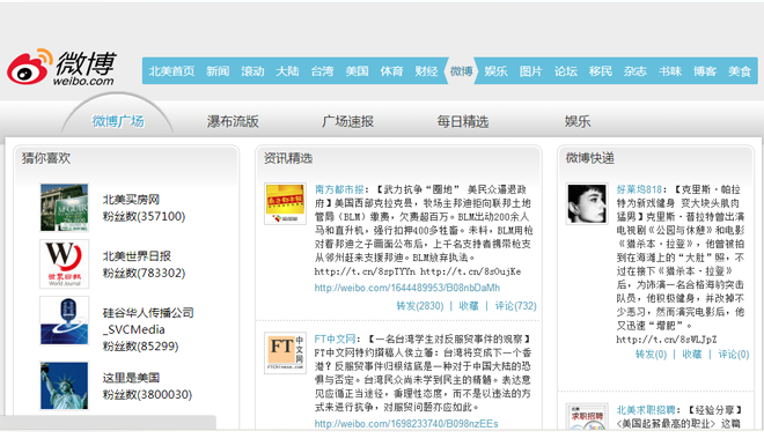Open 北美求职招聘 avatar icon

click(x=587, y=417)
